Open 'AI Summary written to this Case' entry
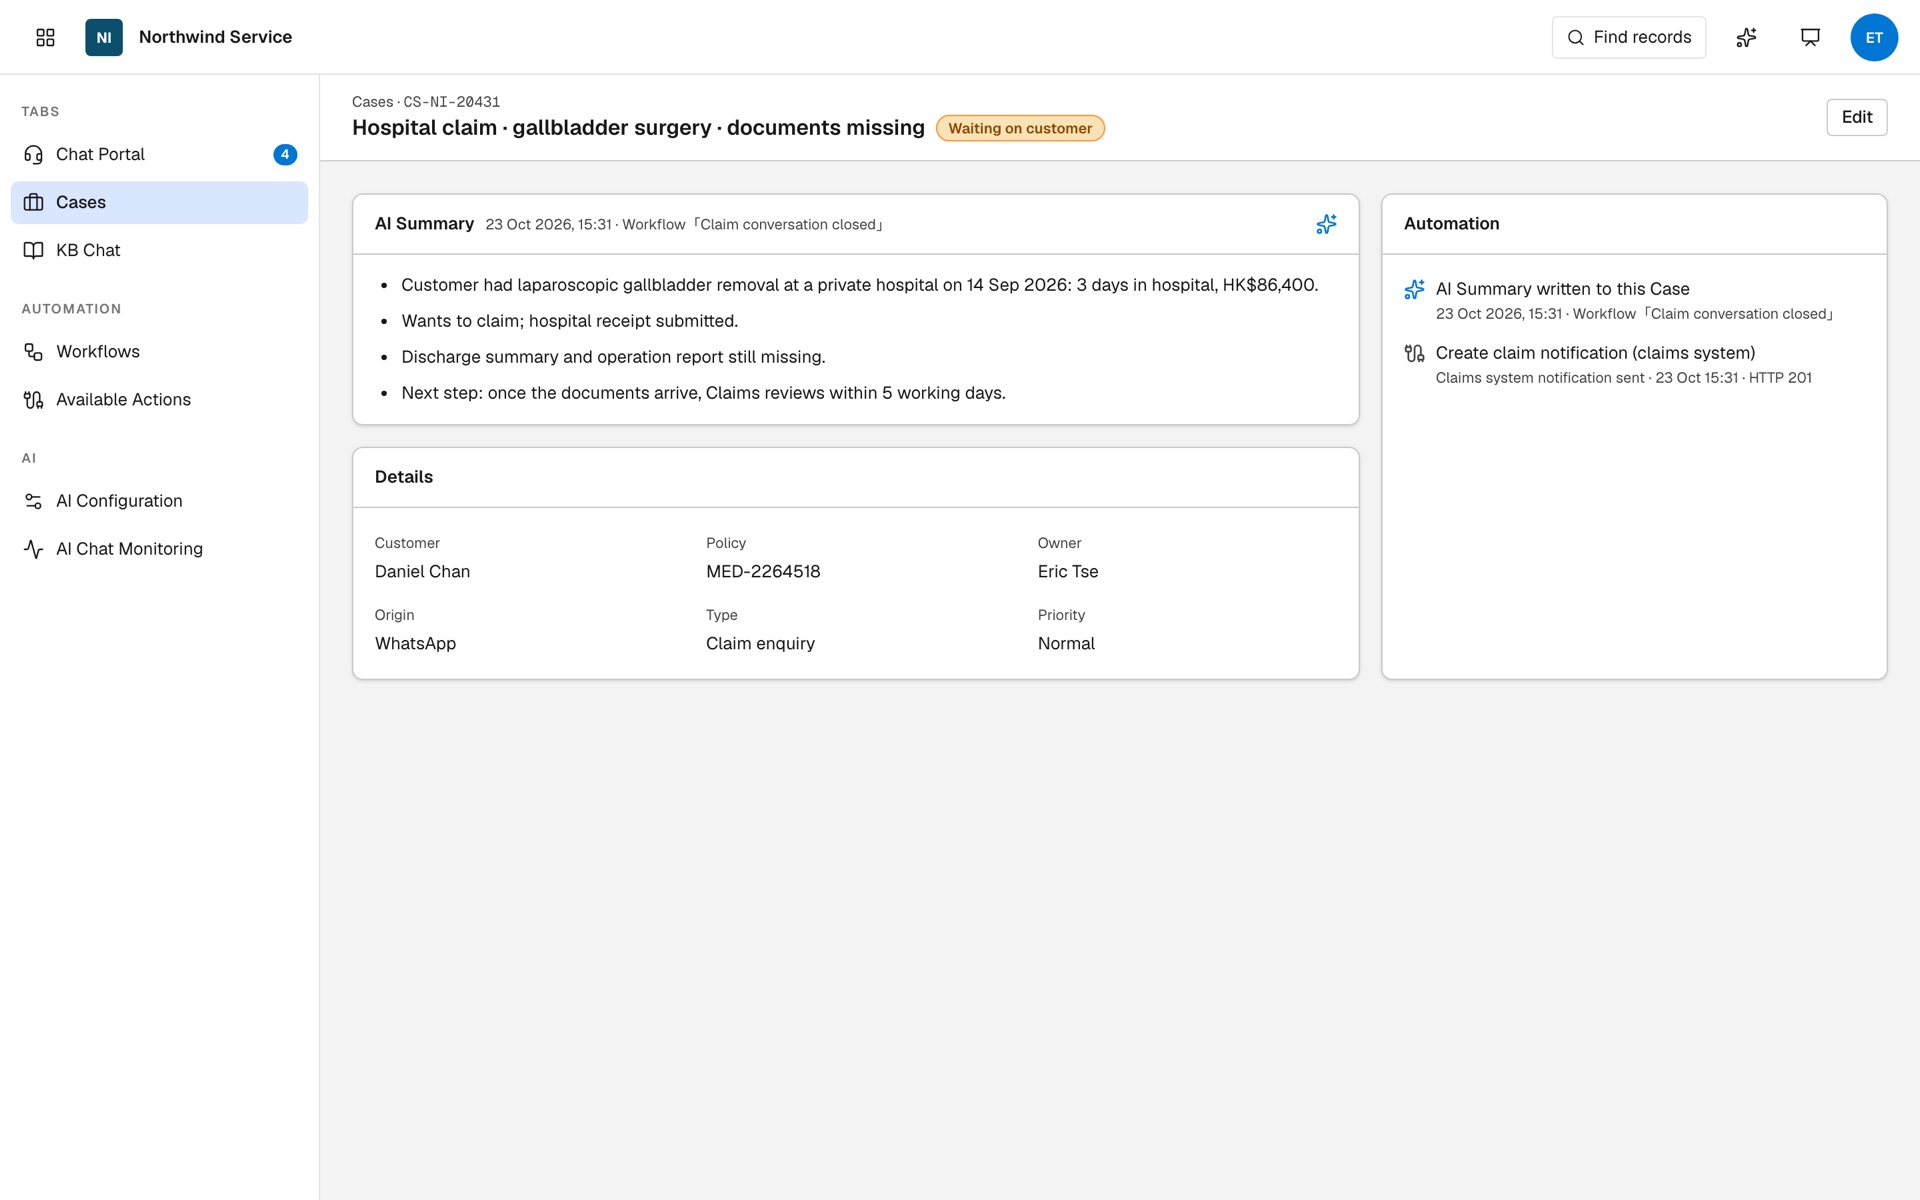The width and height of the screenshot is (1920, 1200). (1562, 289)
